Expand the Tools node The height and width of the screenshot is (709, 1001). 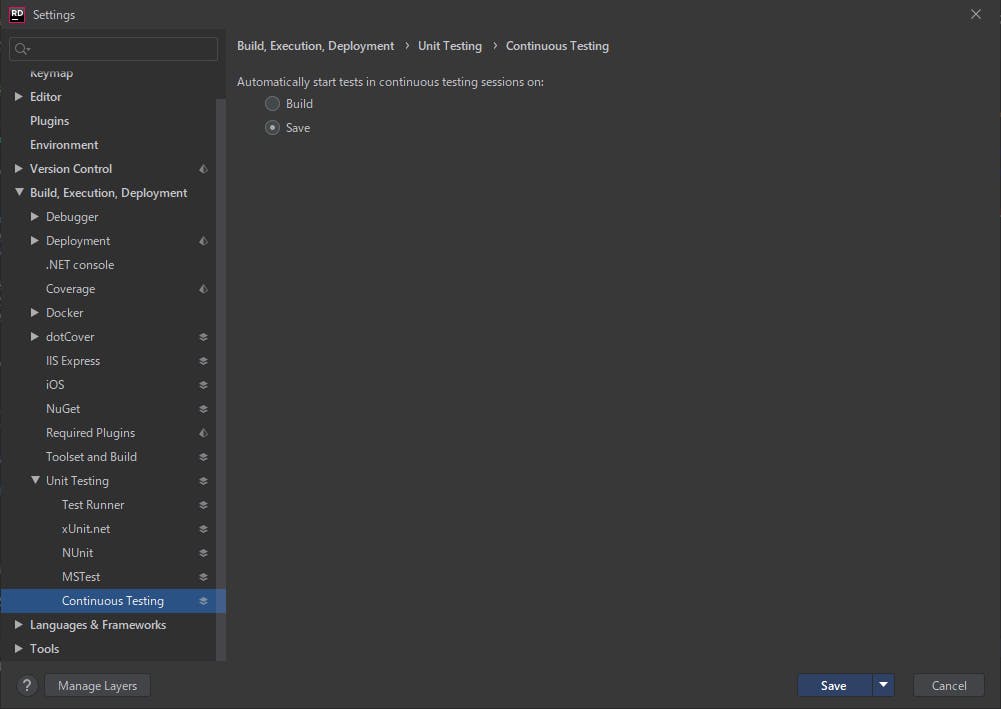point(19,648)
